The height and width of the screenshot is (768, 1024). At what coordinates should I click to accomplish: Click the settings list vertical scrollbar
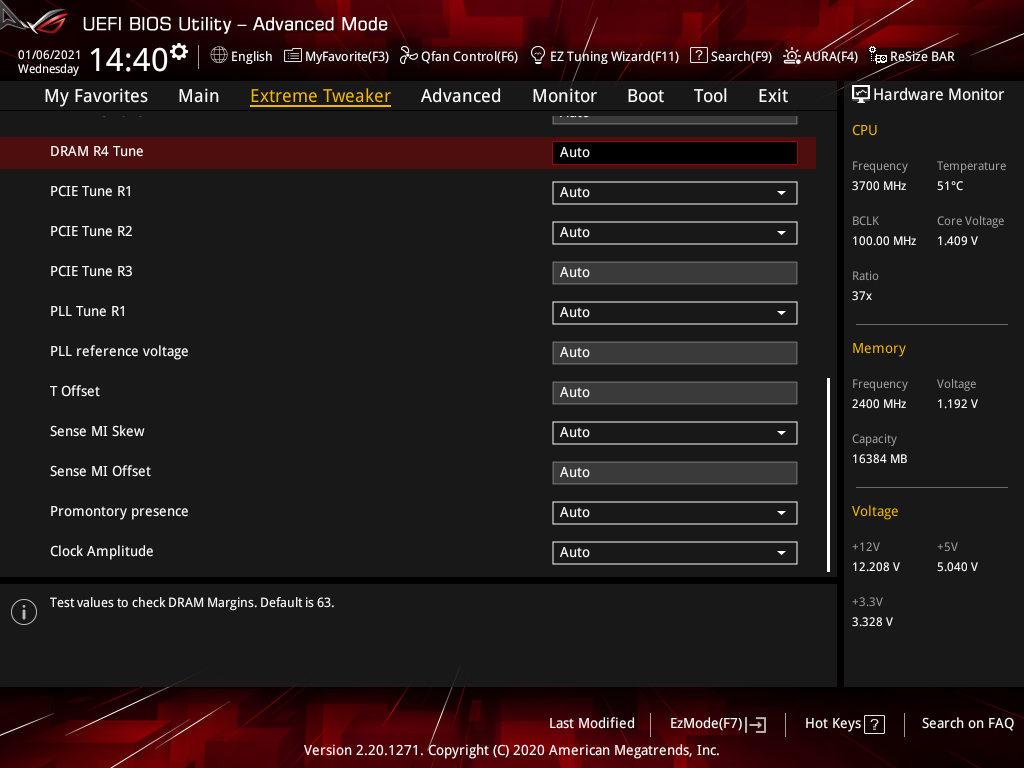pyautogui.click(x=829, y=475)
